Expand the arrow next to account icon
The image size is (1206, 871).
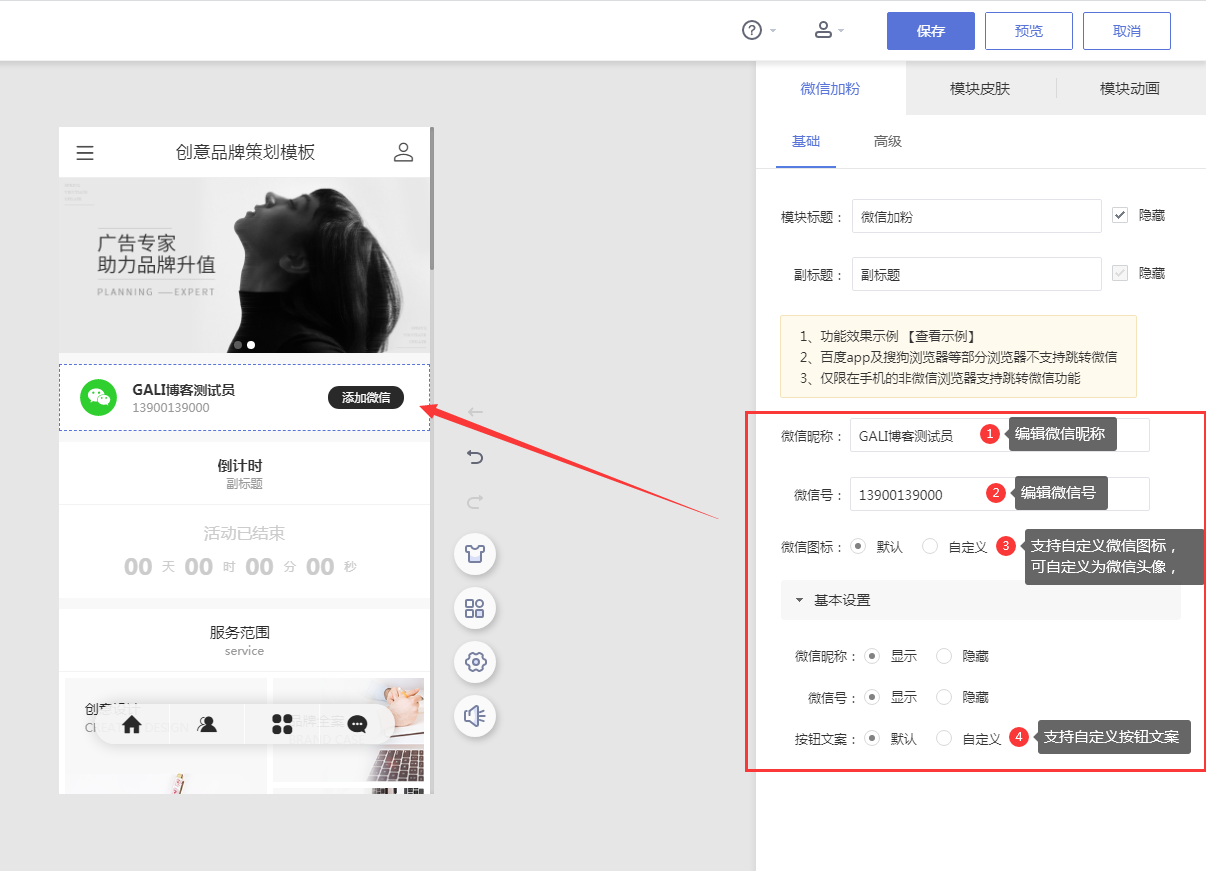click(841, 31)
